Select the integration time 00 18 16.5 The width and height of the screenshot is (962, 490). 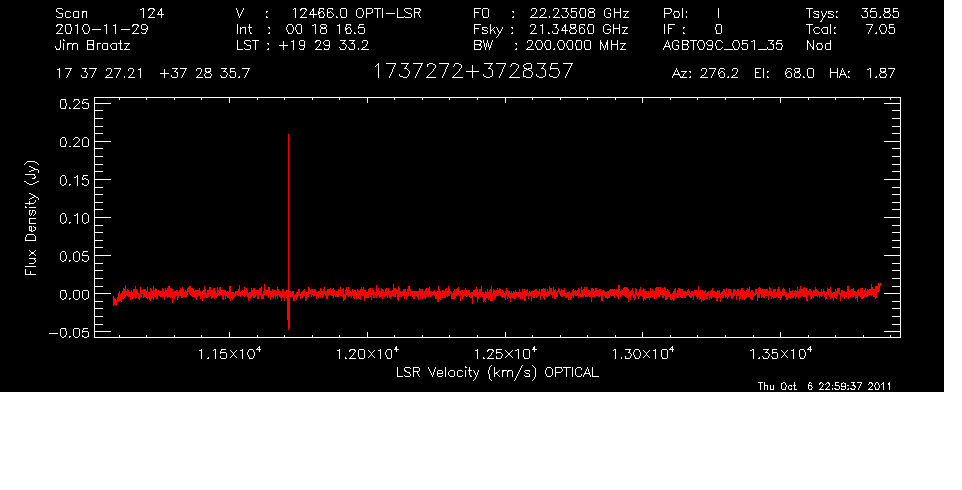326,29
